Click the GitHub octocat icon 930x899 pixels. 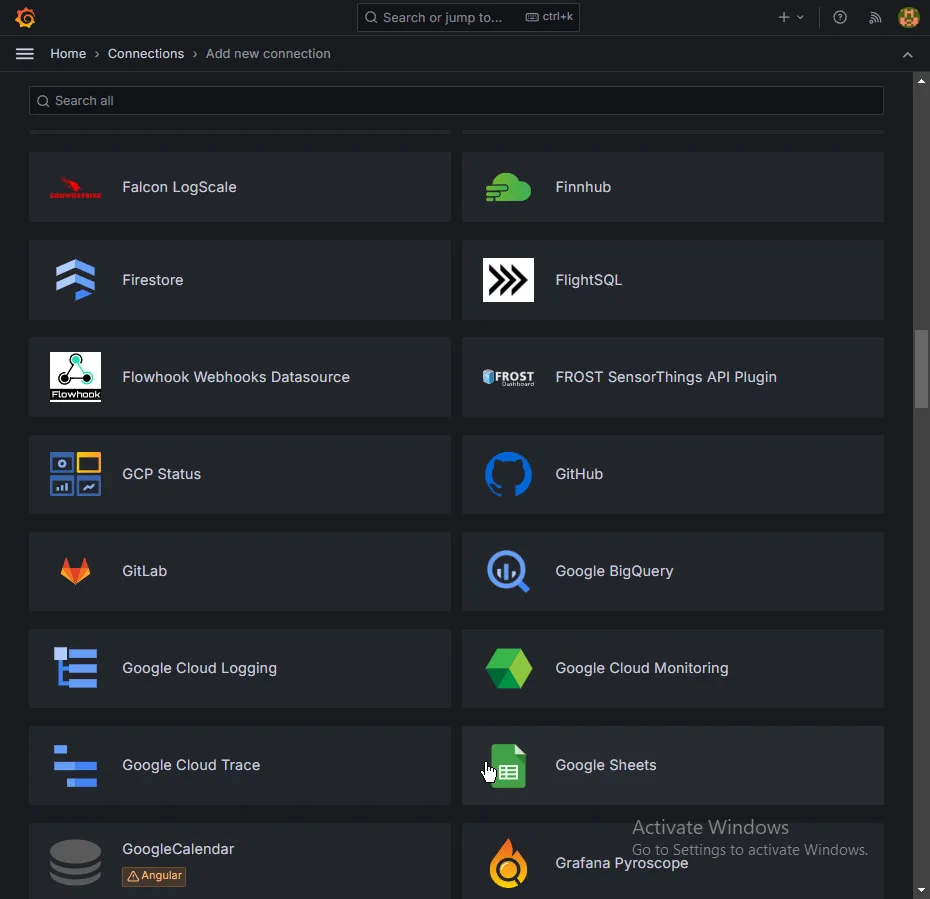click(x=508, y=474)
